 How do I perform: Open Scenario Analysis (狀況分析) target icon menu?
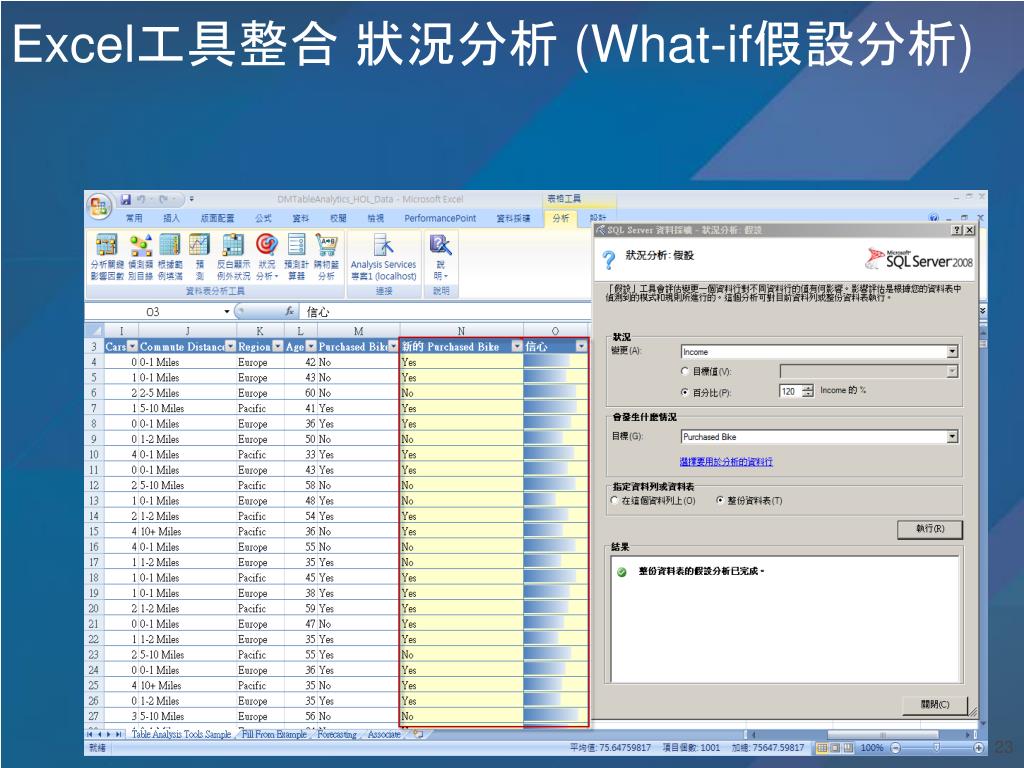266,257
